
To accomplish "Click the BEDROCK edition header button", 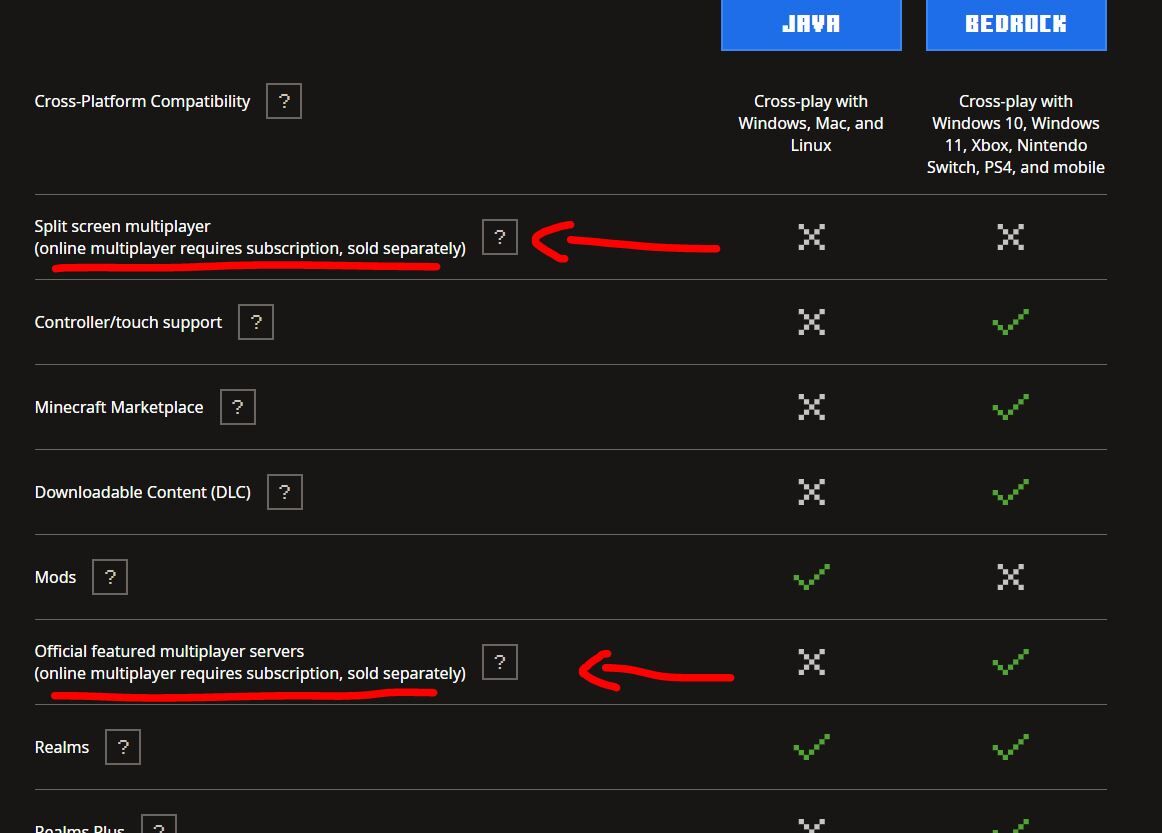I will pyautogui.click(x=1016, y=24).
